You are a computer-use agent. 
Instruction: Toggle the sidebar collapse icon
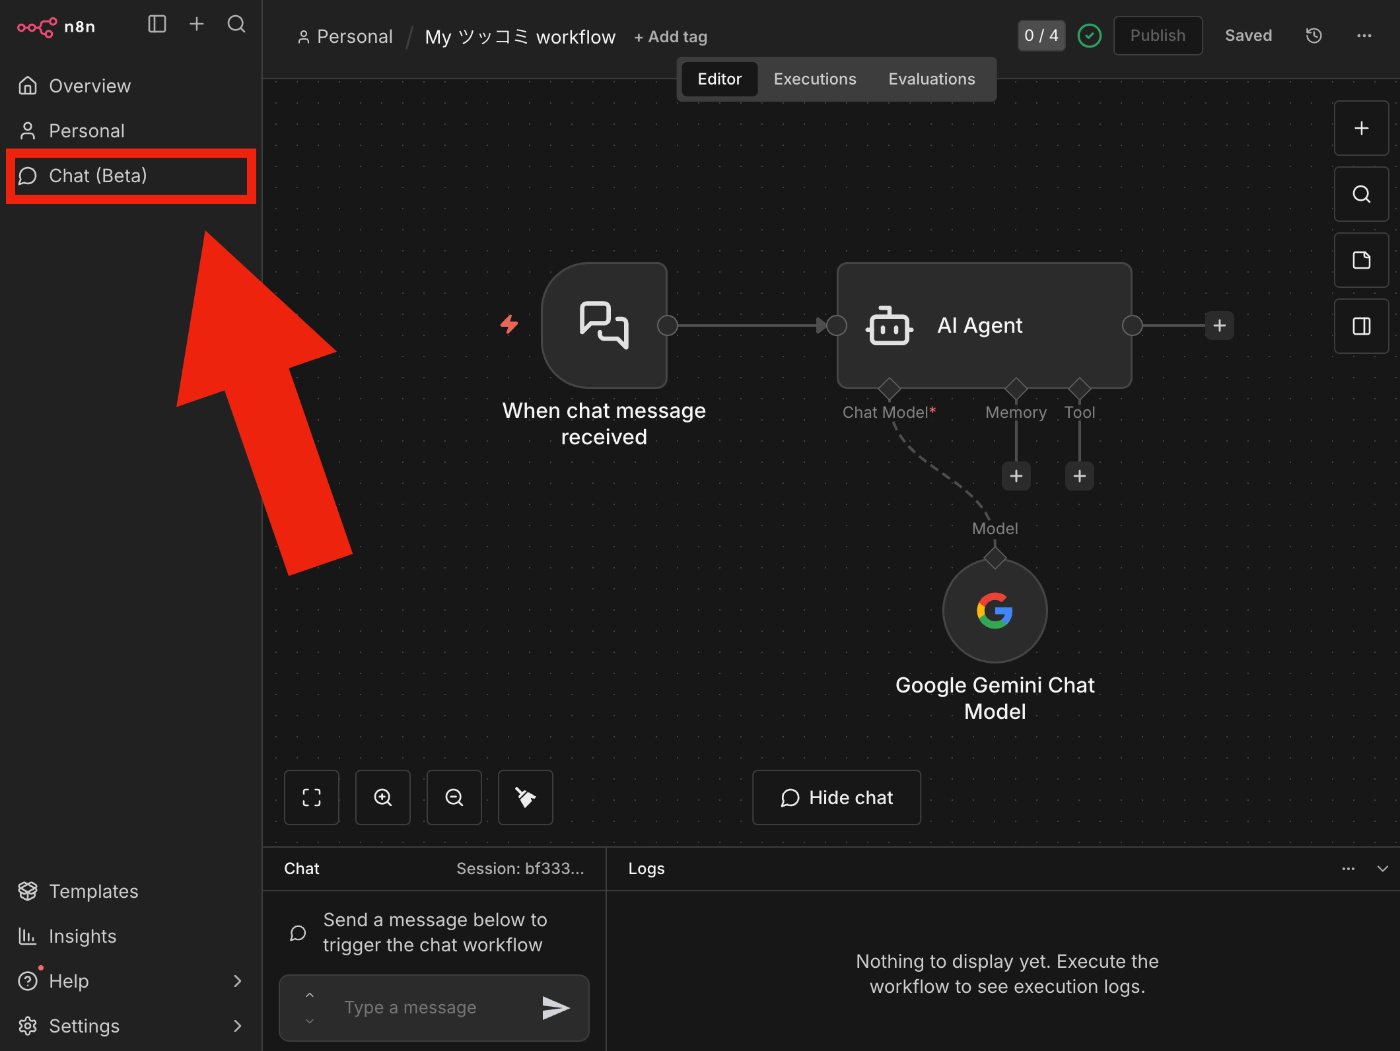(x=157, y=24)
